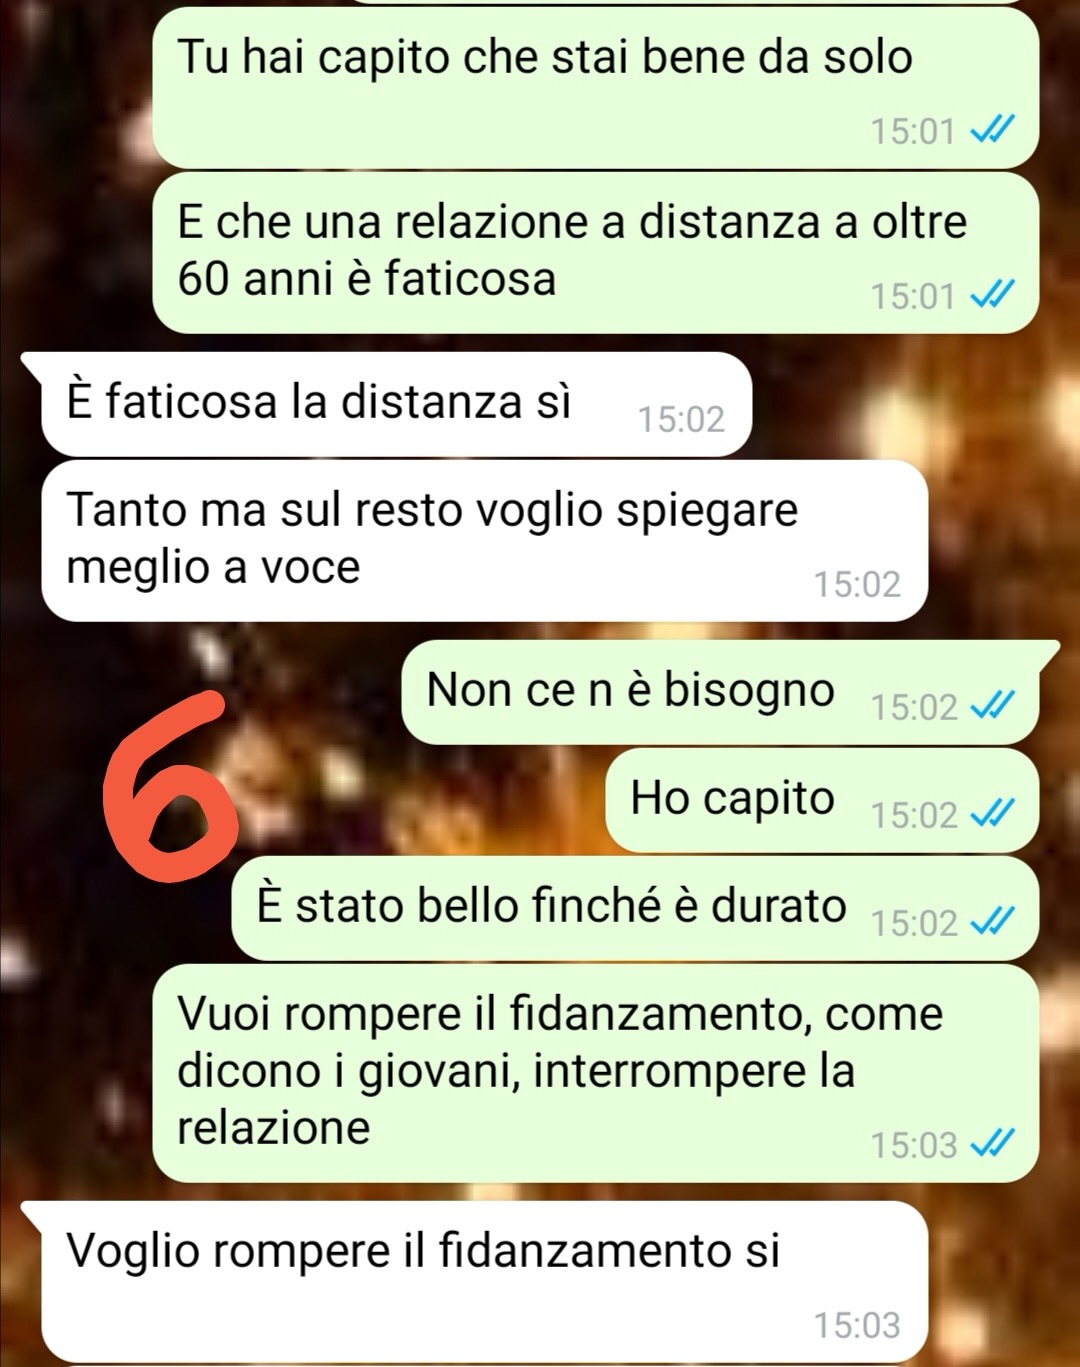The width and height of the screenshot is (1080, 1367).
Task: Click the ticks on 'È stato bello finché è durato'
Action: tap(993, 921)
